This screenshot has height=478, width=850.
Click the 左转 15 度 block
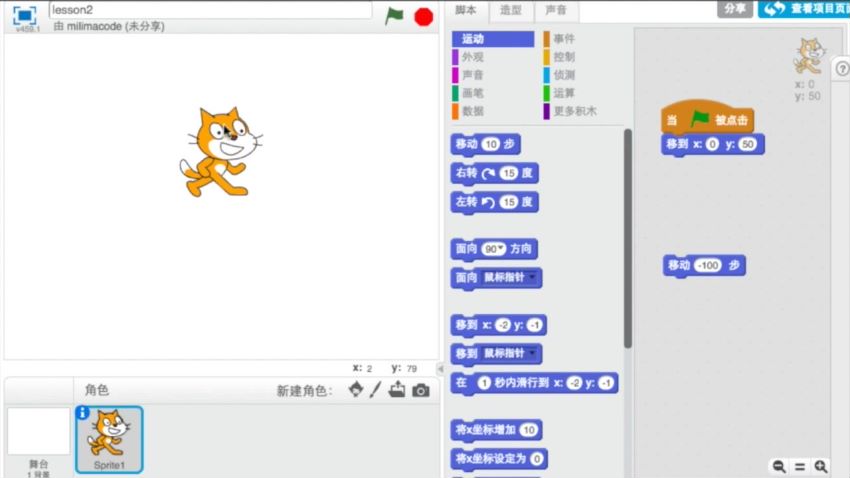pos(494,202)
